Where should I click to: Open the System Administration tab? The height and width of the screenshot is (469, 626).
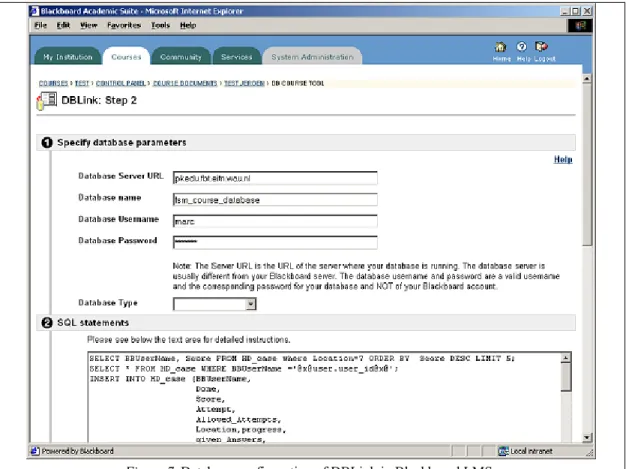pos(312,57)
